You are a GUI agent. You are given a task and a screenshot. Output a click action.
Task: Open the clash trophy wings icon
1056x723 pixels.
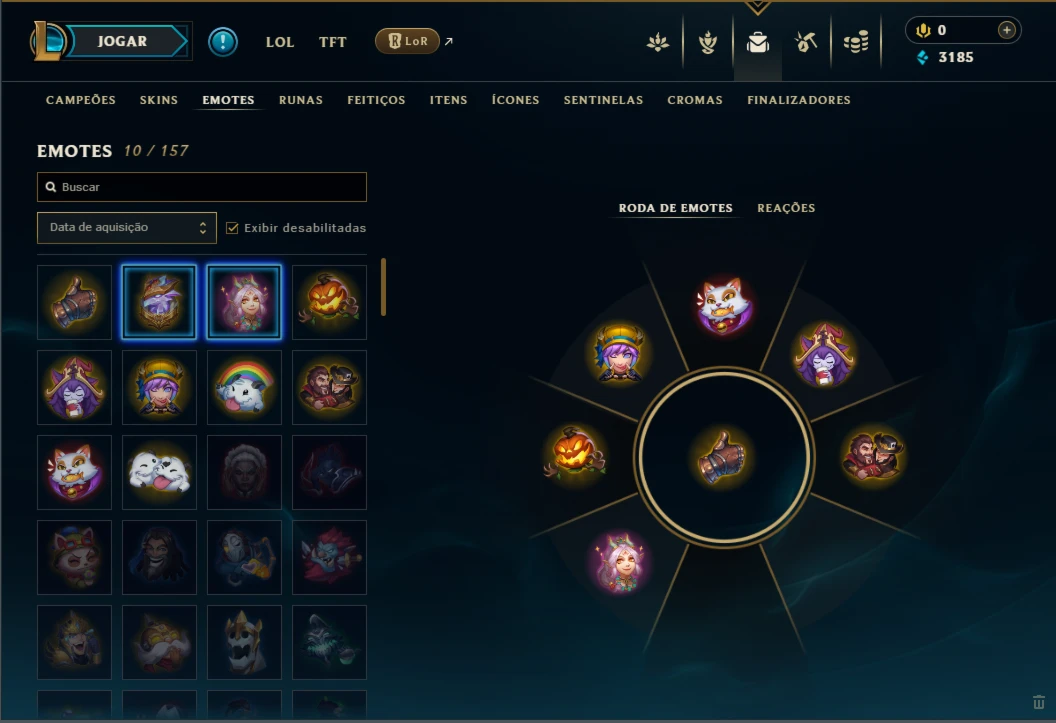(708, 42)
